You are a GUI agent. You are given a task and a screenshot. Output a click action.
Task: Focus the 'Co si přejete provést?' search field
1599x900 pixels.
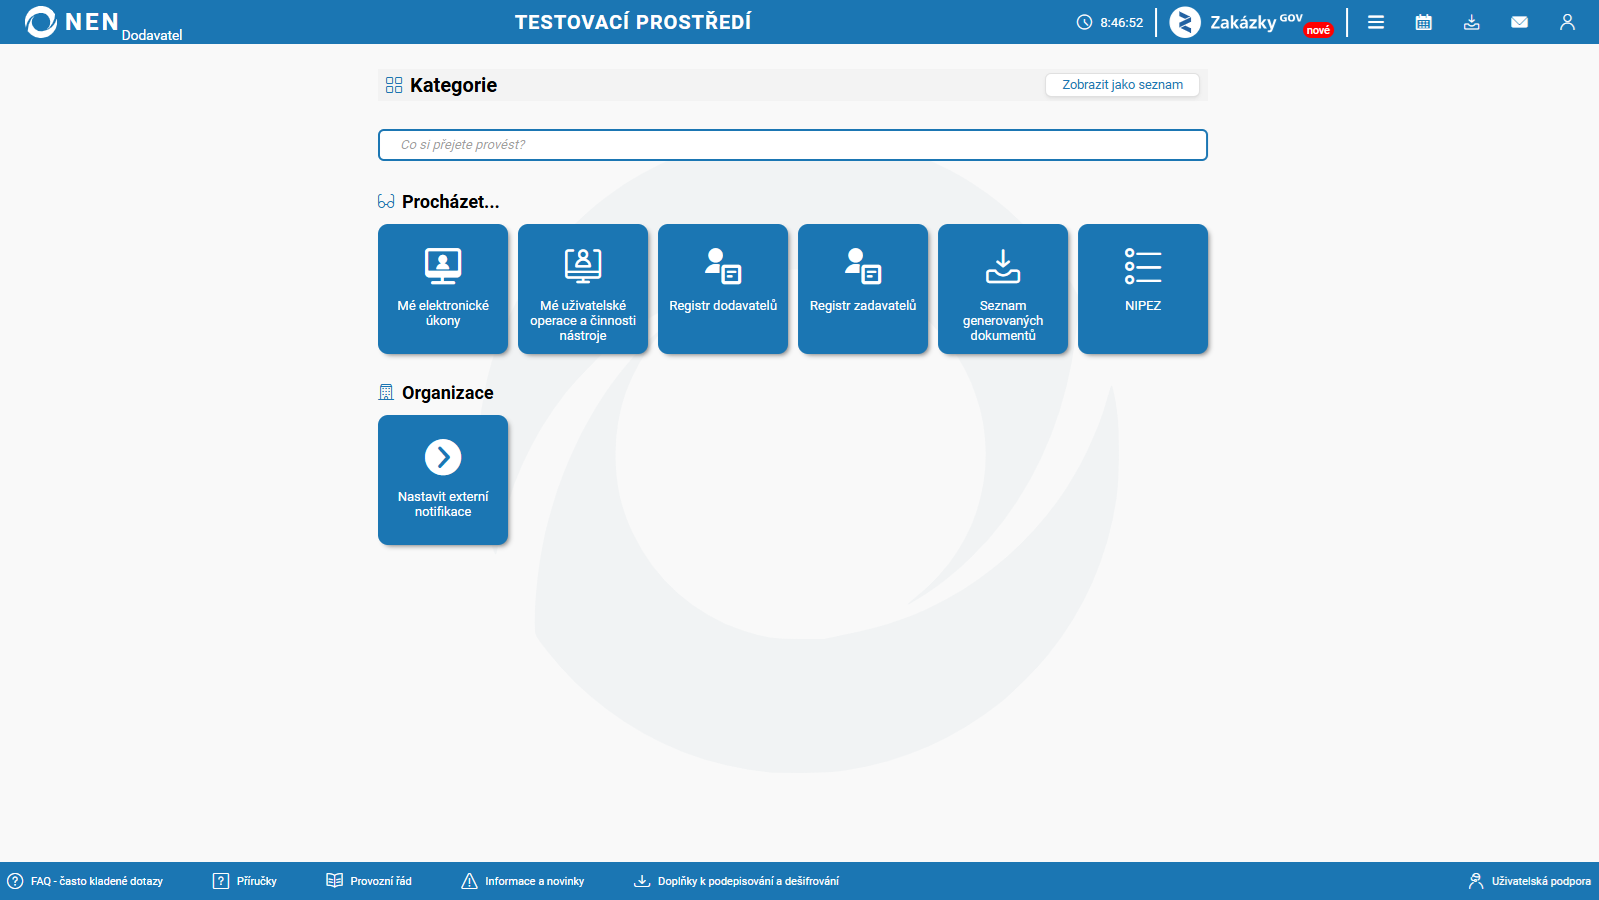[x=793, y=145]
